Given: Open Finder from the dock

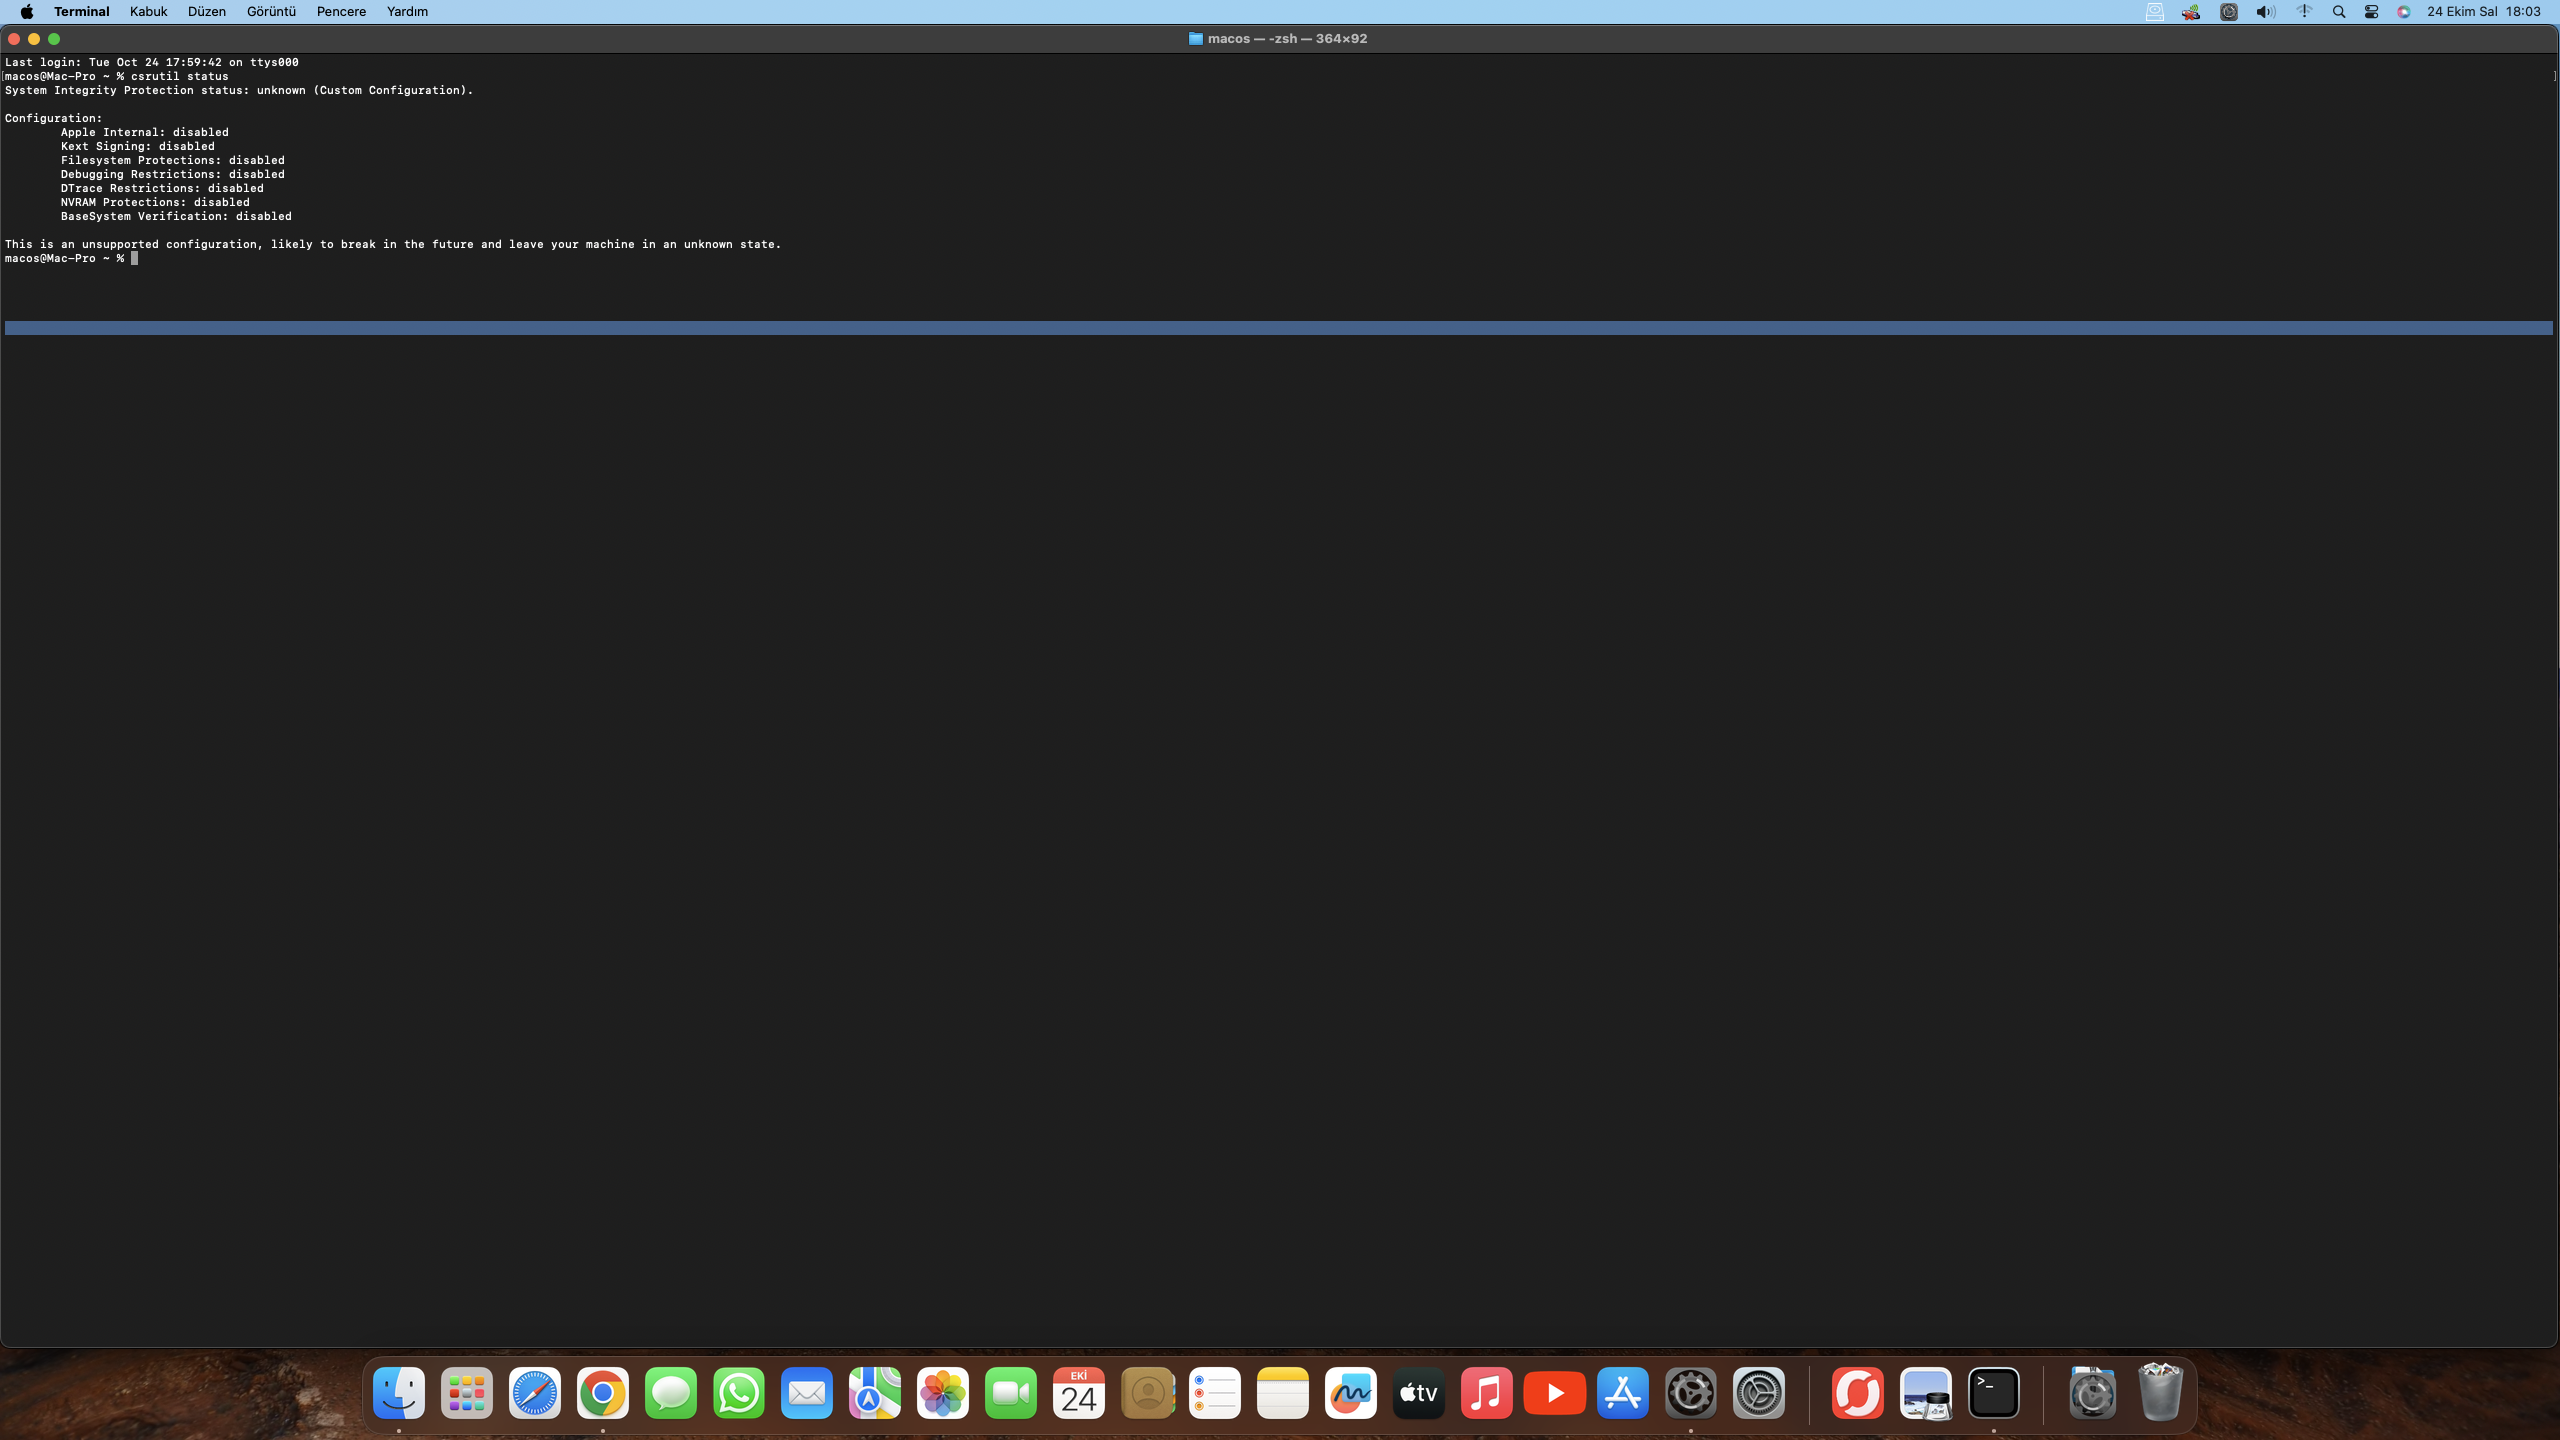Looking at the screenshot, I should [x=399, y=1393].
